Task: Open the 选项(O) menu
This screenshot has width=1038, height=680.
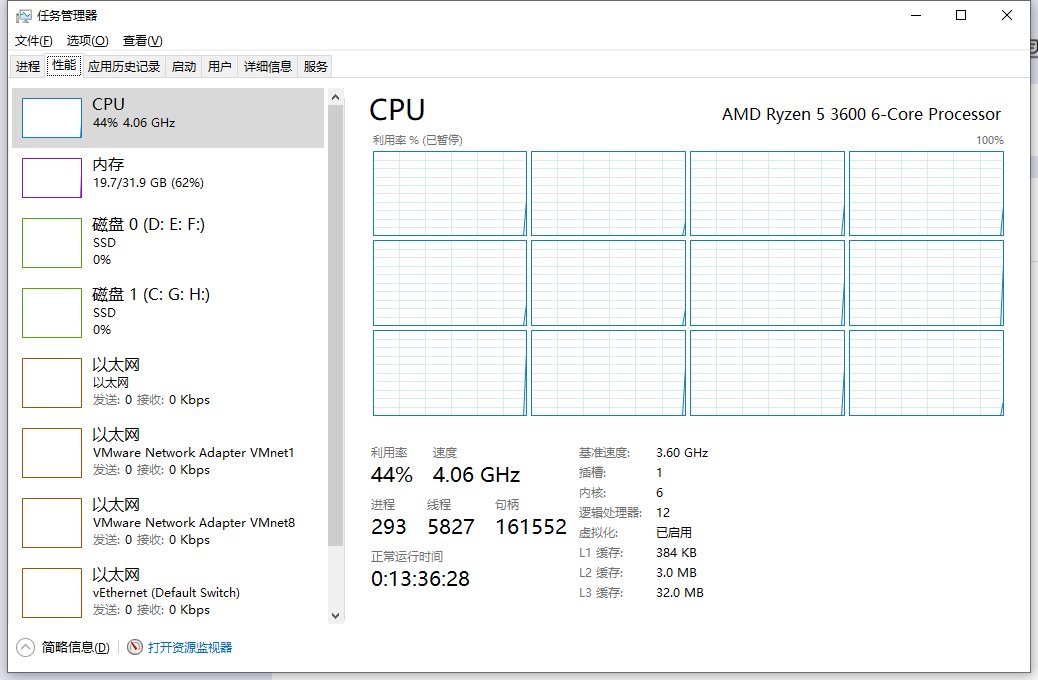Action: [x=87, y=41]
